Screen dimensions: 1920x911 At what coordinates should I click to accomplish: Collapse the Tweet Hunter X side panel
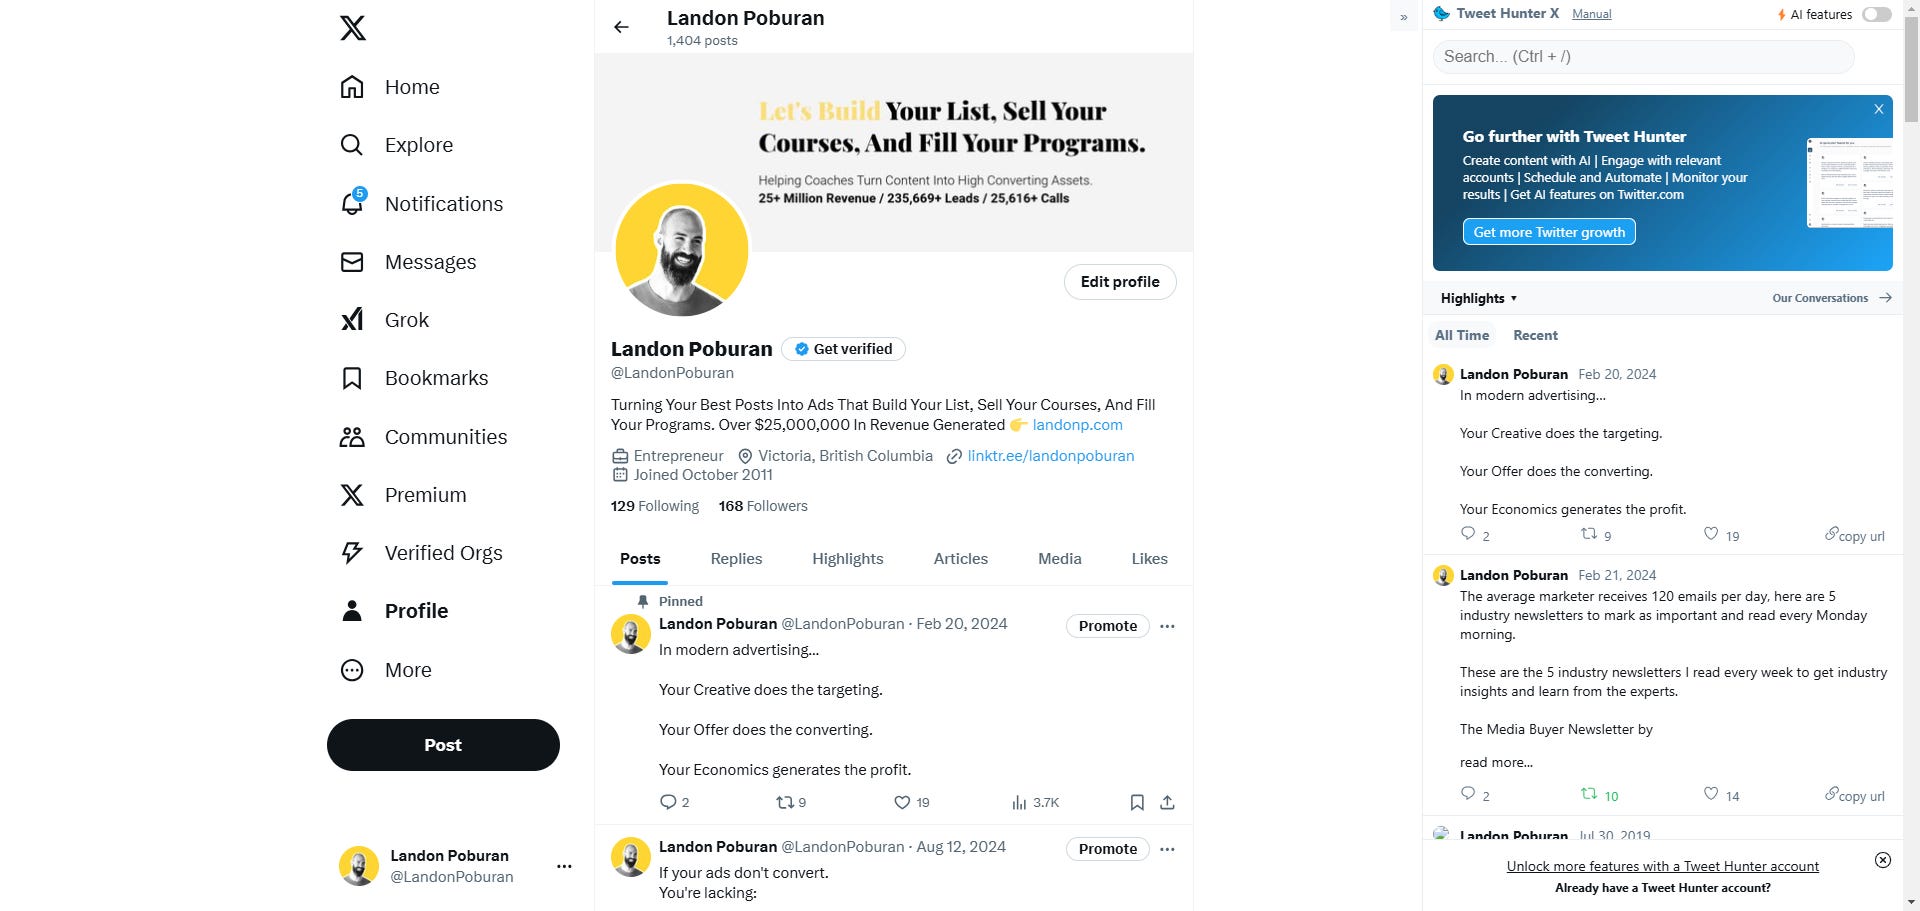1404,17
